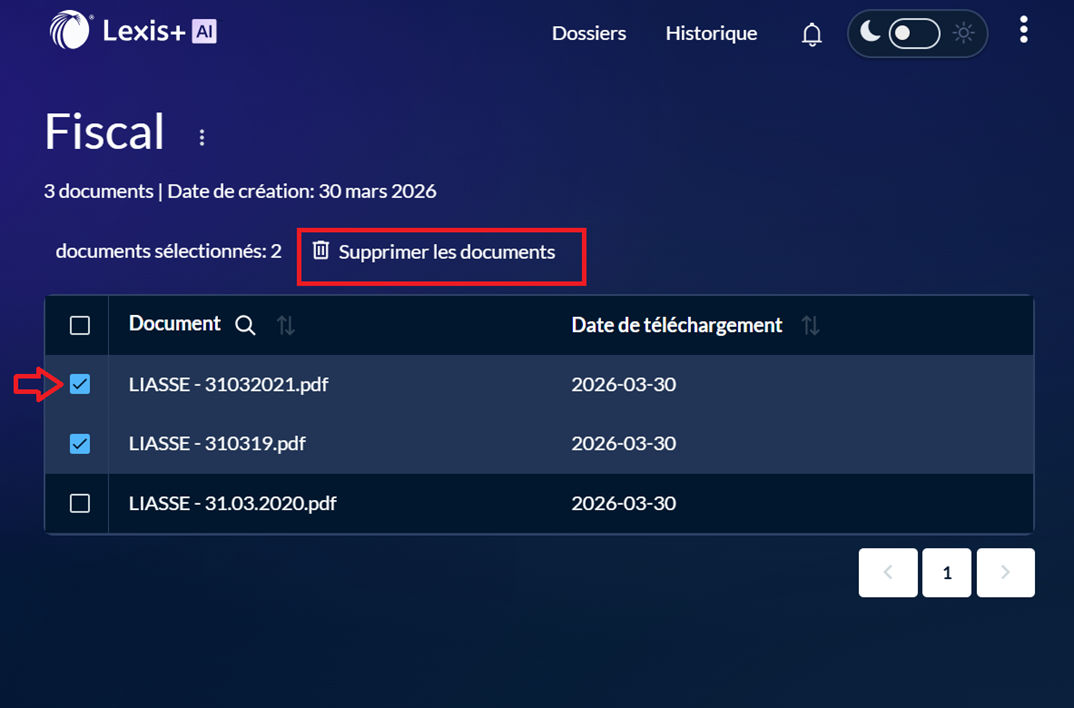Screen dimensions: 1074x708
Task: Open the three-dot menu beside Fiscal title
Action: pos(202,138)
